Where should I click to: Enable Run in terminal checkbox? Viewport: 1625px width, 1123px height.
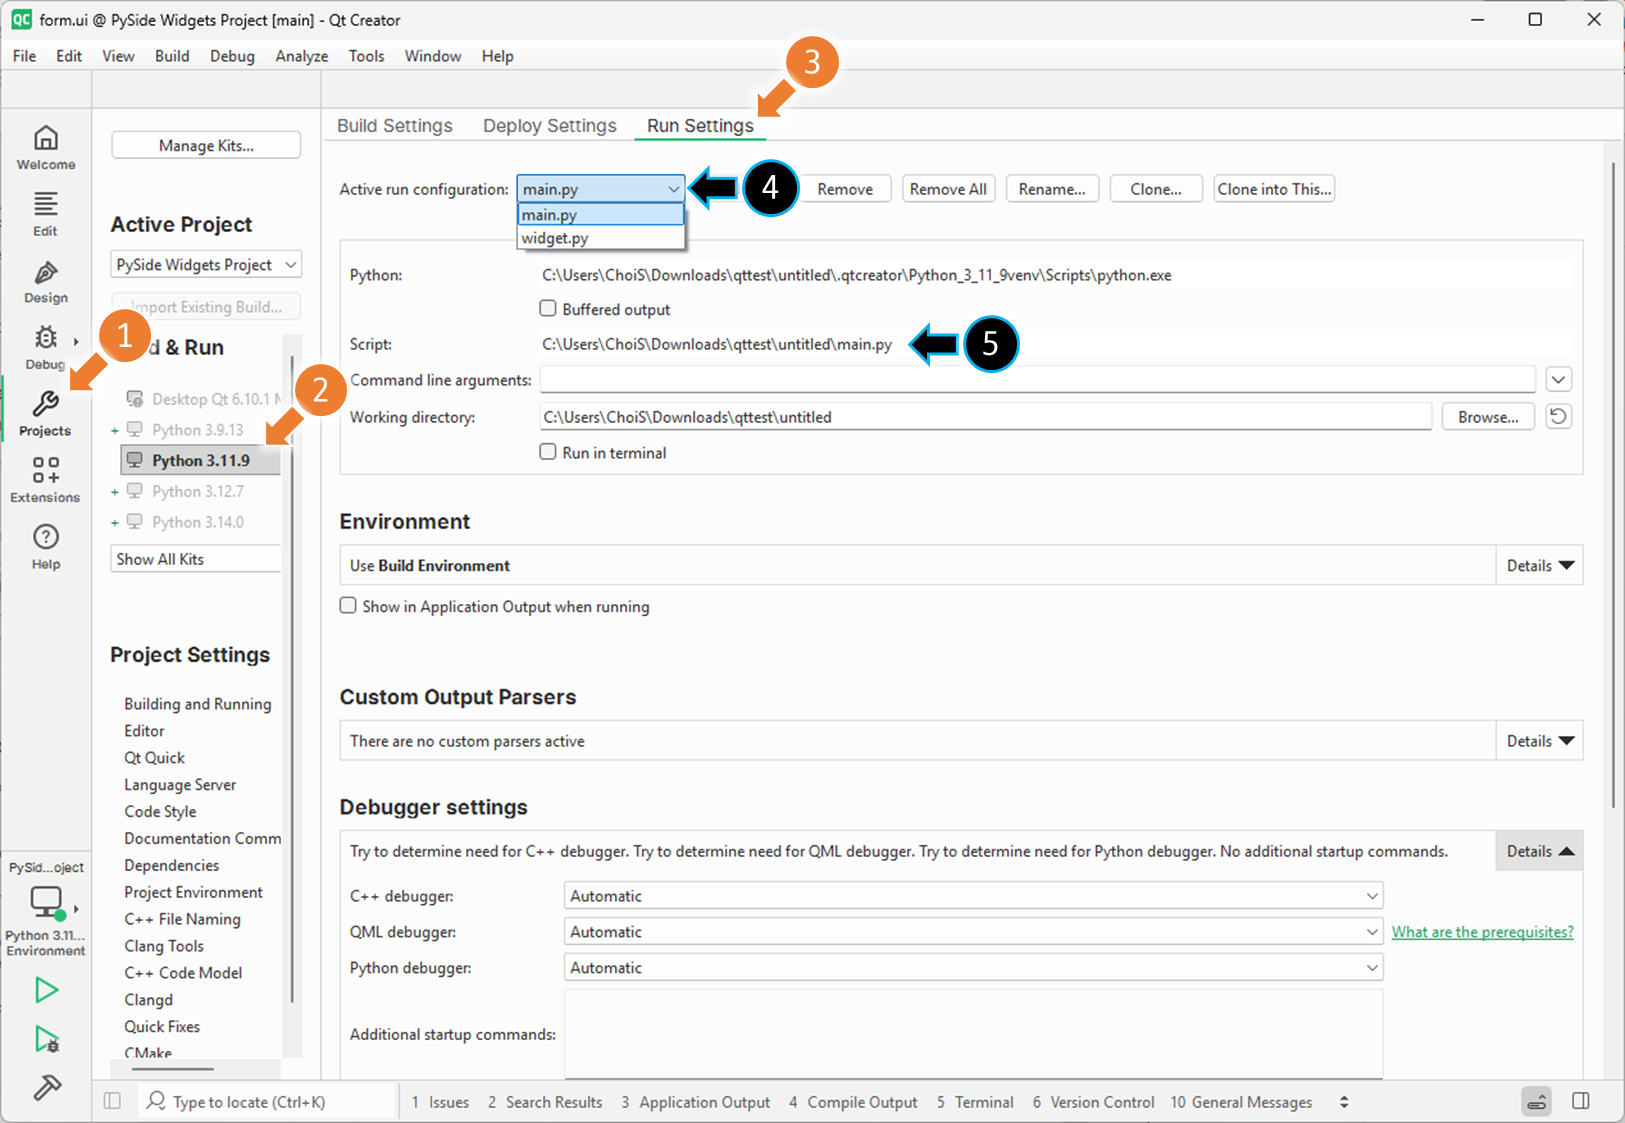(548, 452)
